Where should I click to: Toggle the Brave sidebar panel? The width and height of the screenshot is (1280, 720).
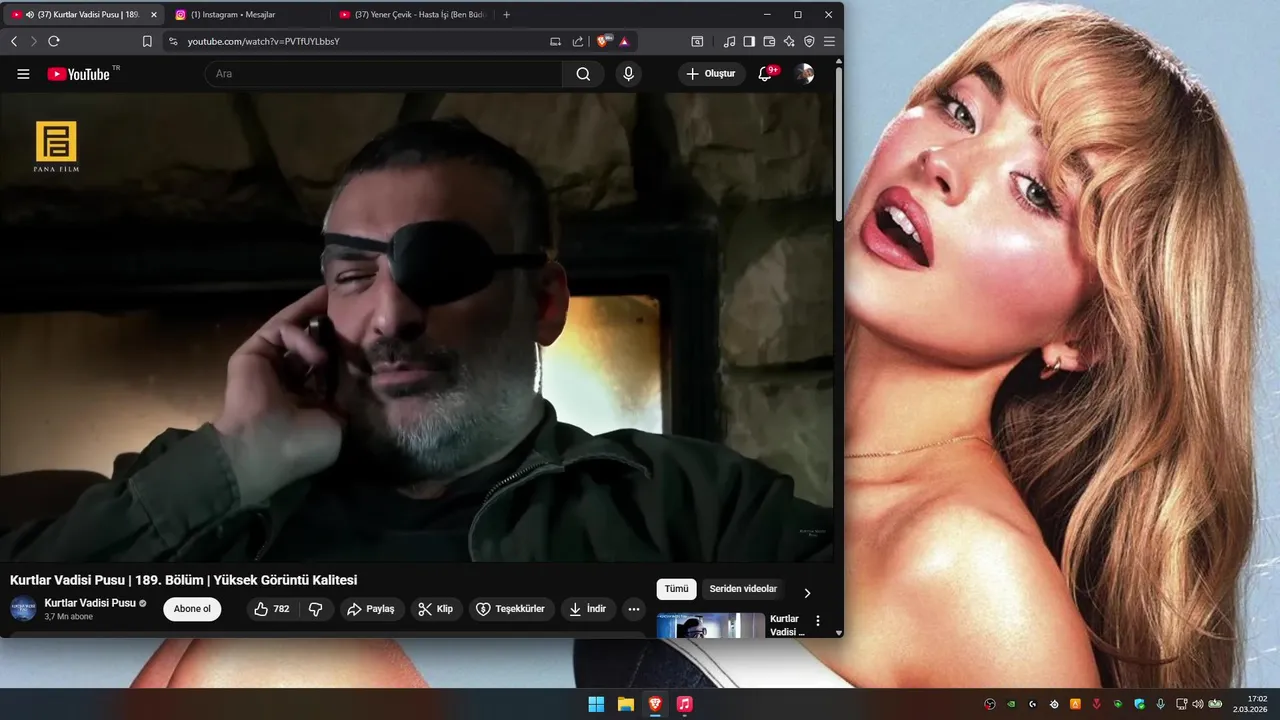coord(749,41)
